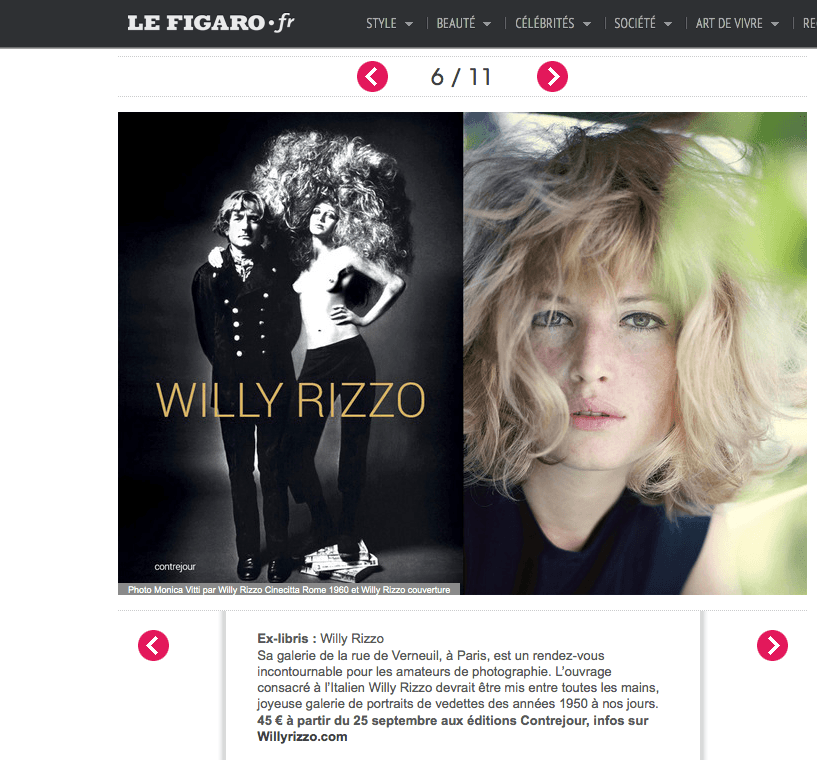This screenshot has height=760, width=817.
Task: Click lower right pink next arrow beside caption
Action: point(772,645)
